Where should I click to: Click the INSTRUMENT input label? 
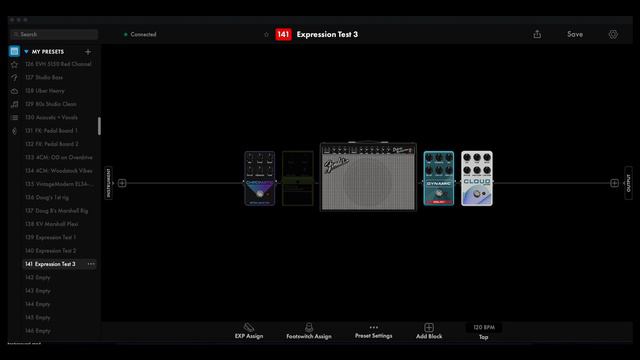[x=109, y=183]
